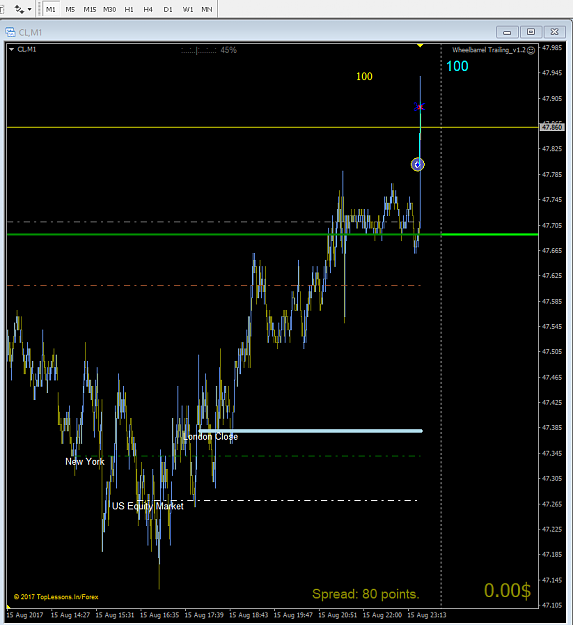The width and height of the screenshot is (573, 625).
Task: Click the US Equity Market label
Action: (x=148, y=506)
